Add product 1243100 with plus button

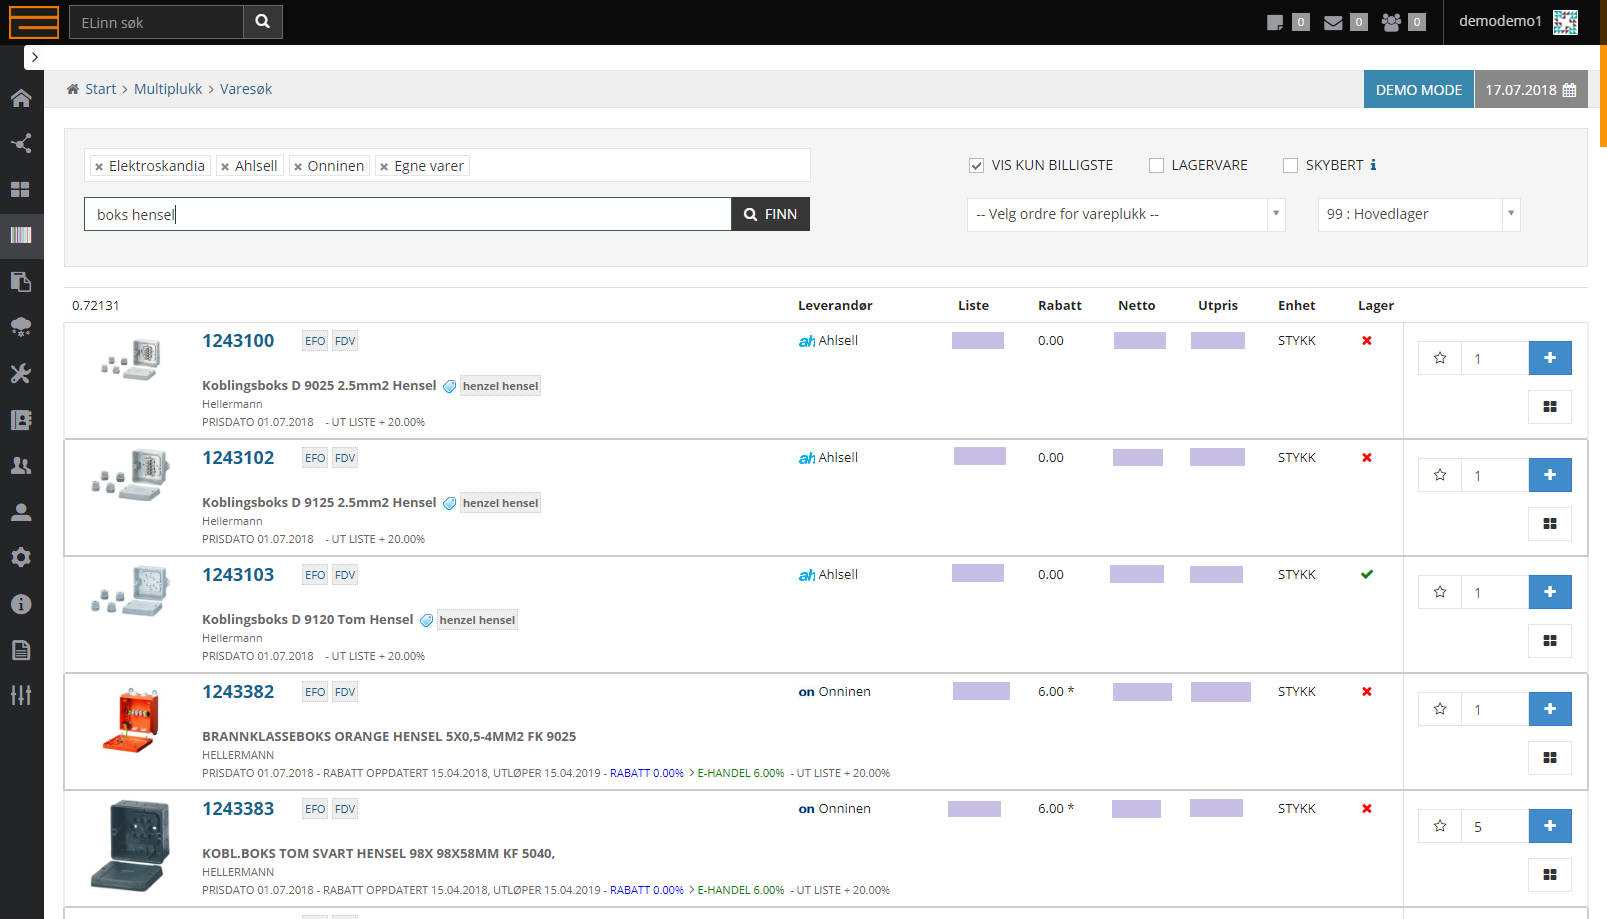pos(1550,358)
